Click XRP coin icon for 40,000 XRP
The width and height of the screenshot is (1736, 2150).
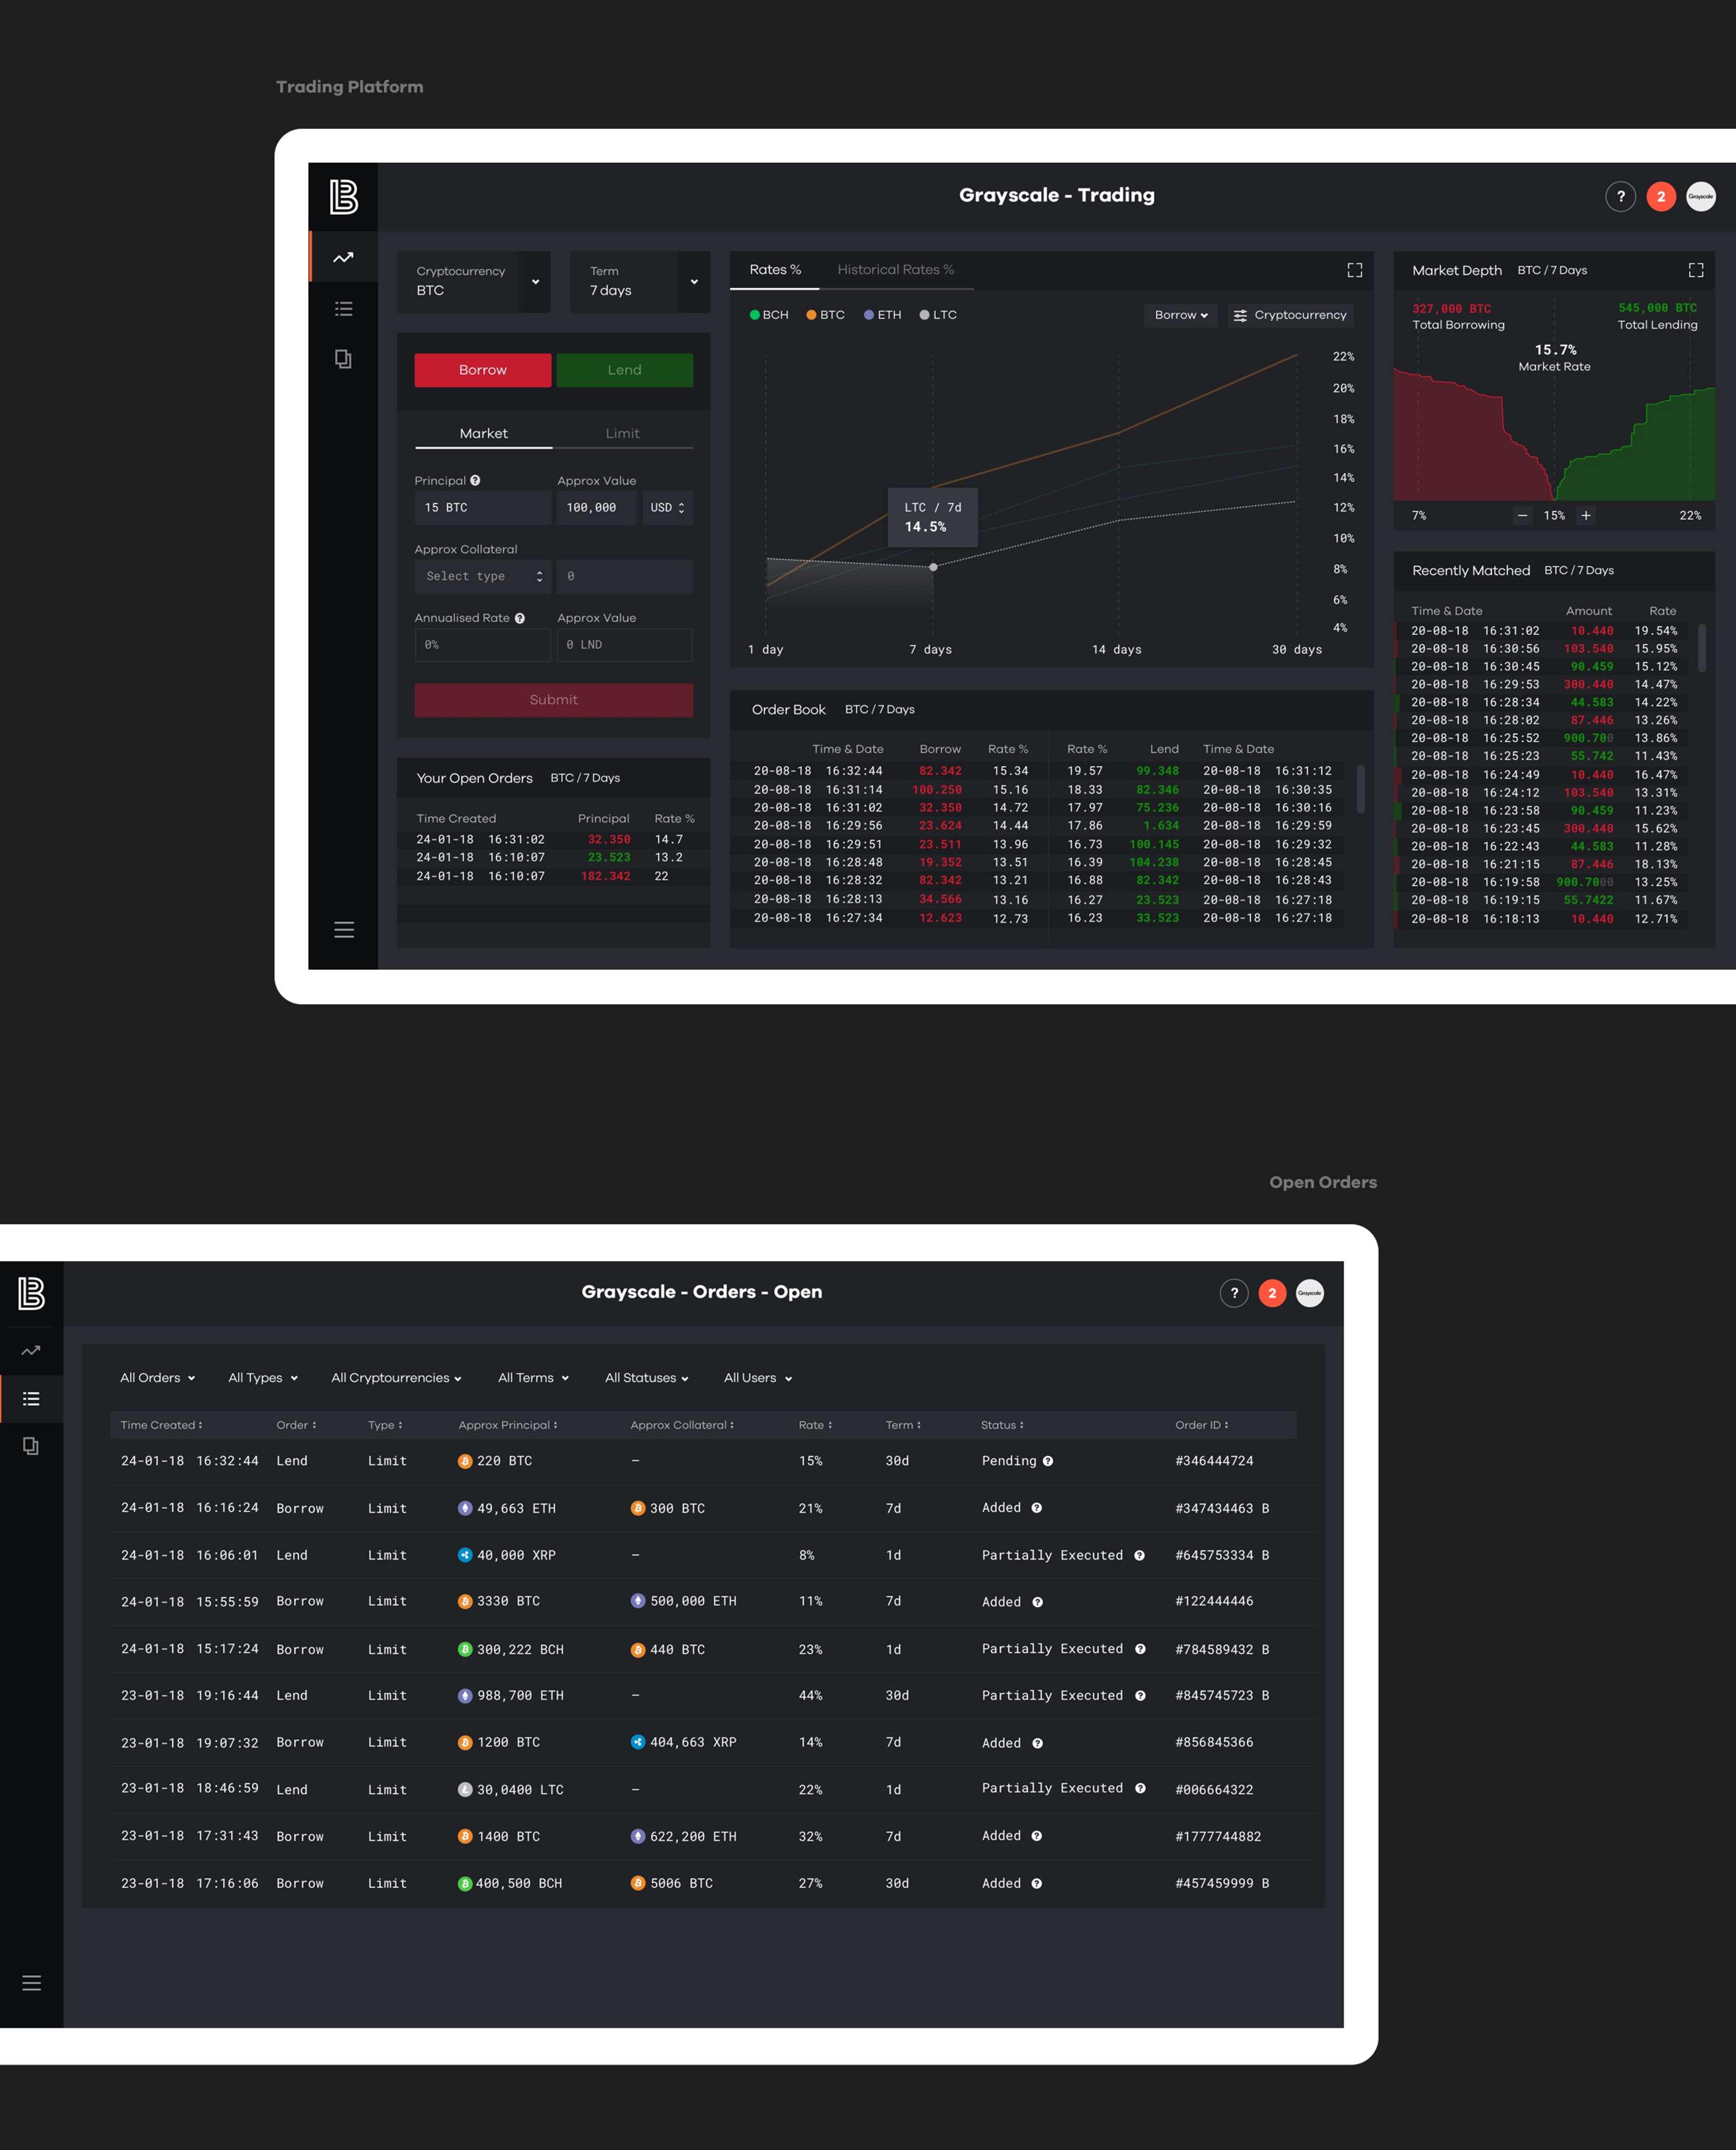click(x=465, y=1555)
